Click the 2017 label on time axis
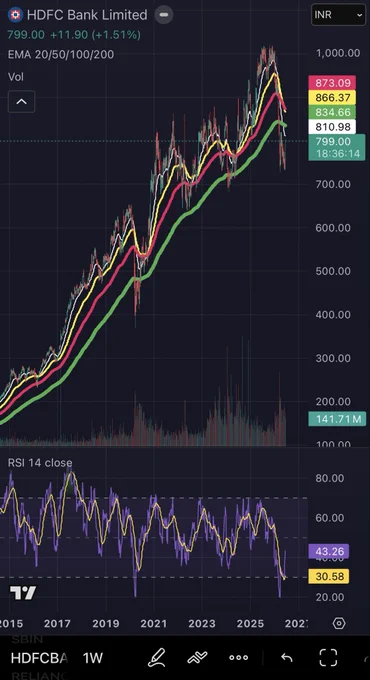Viewport: 370px width, 680px height. [57, 624]
